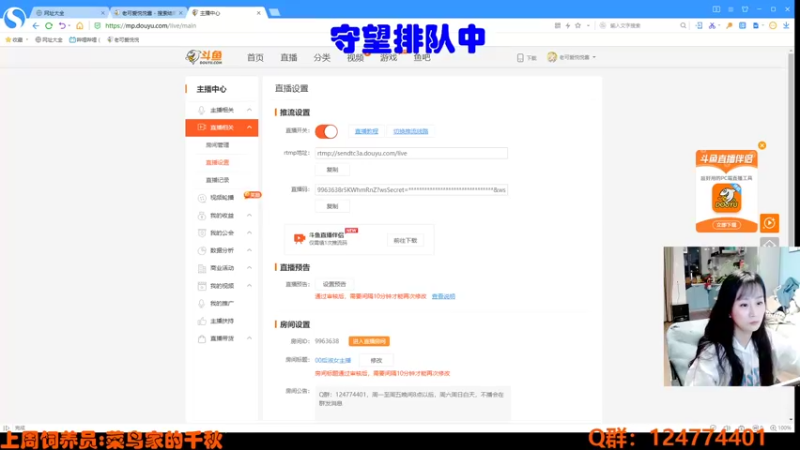
Task: Open 视频 in Douyu navigation
Action: click(x=355, y=58)
